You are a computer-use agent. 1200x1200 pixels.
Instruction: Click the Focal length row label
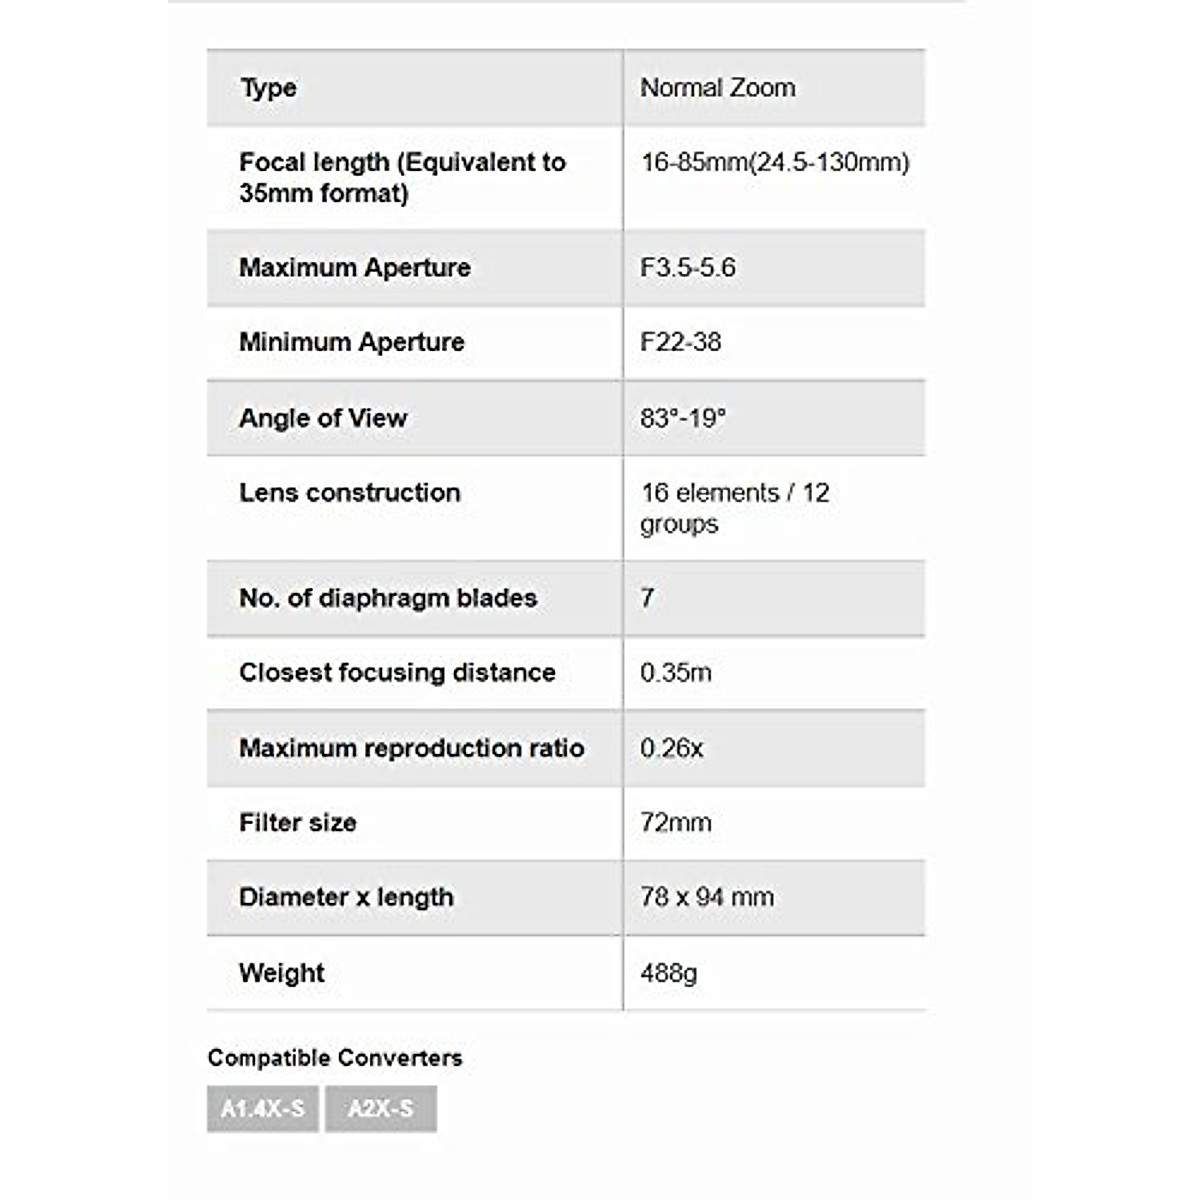coord(402,177)
